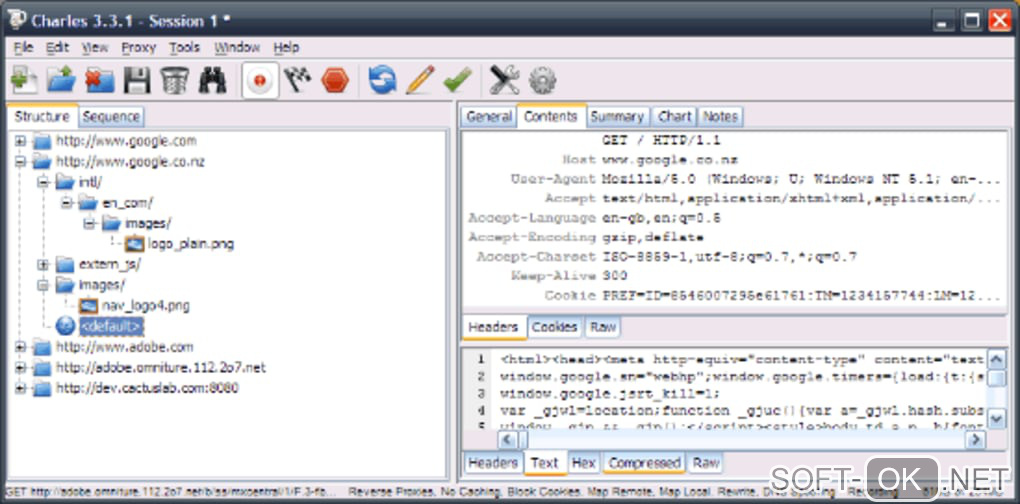Open the File menu
This screenshot has width=1020, height=504.
pyautogui.click(x=23, y=47)
